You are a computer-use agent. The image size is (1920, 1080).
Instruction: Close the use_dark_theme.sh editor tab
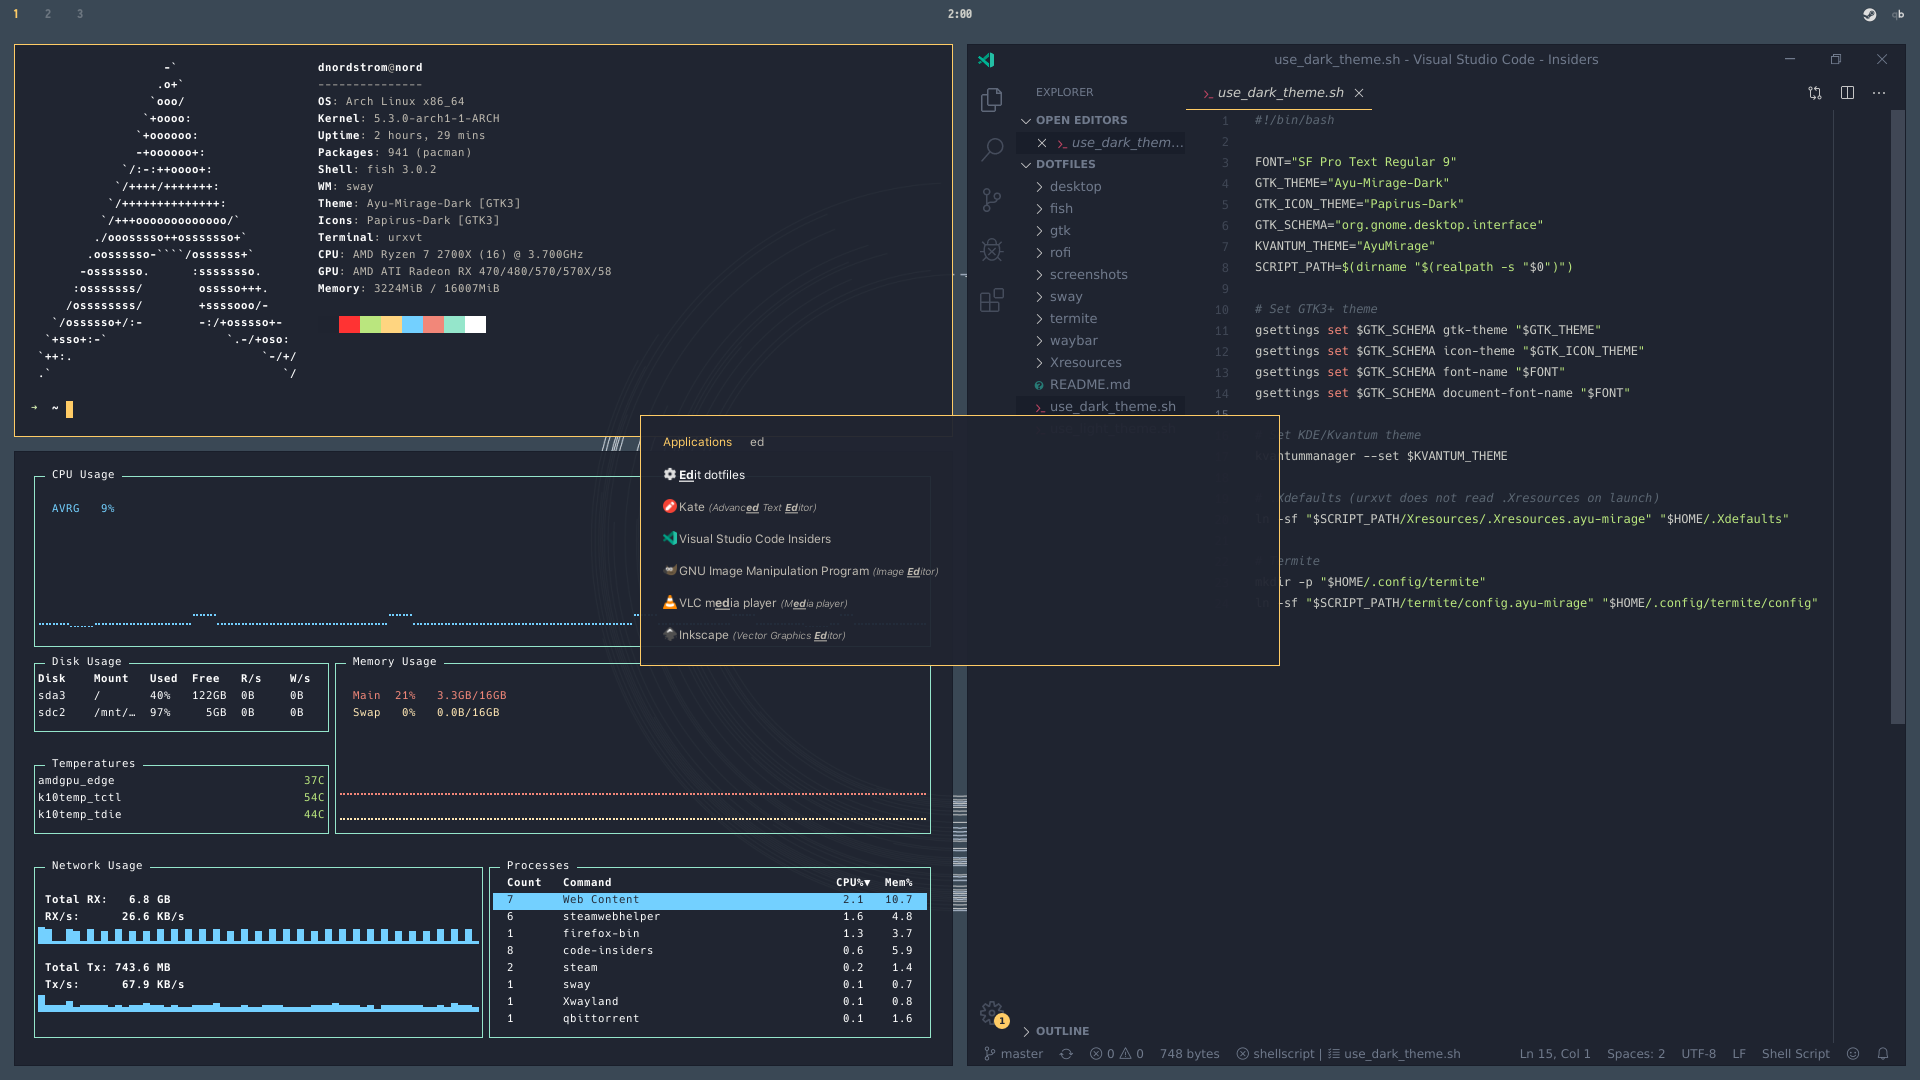[1359, 93]
